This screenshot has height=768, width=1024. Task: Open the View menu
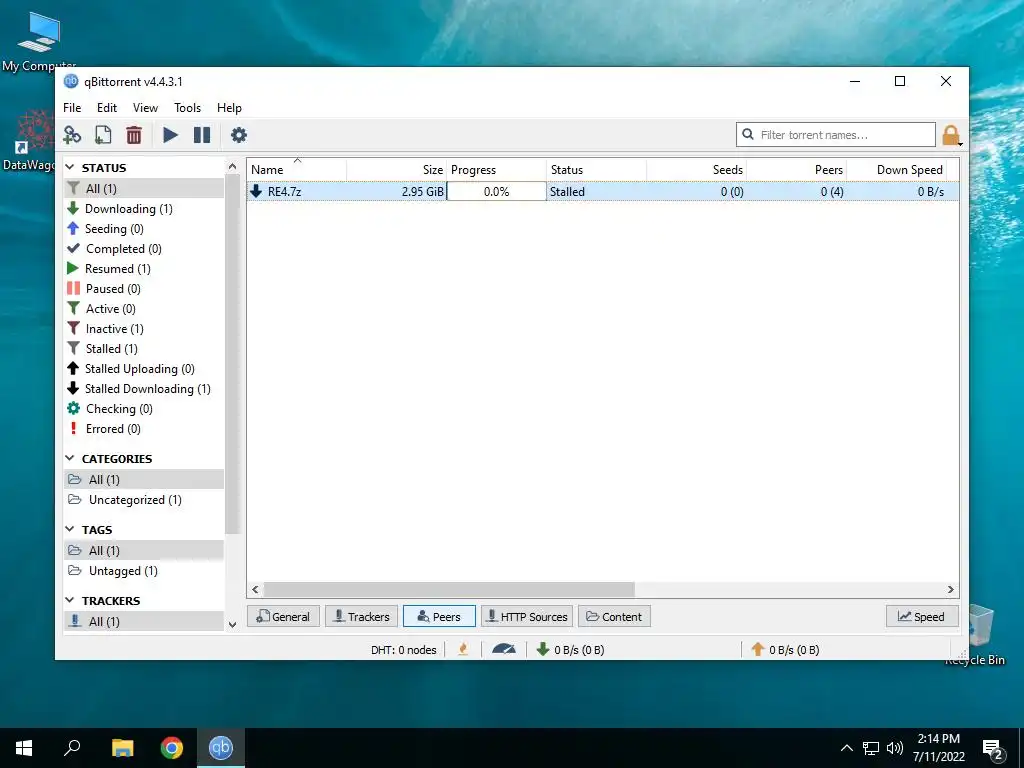click(145, 108)
